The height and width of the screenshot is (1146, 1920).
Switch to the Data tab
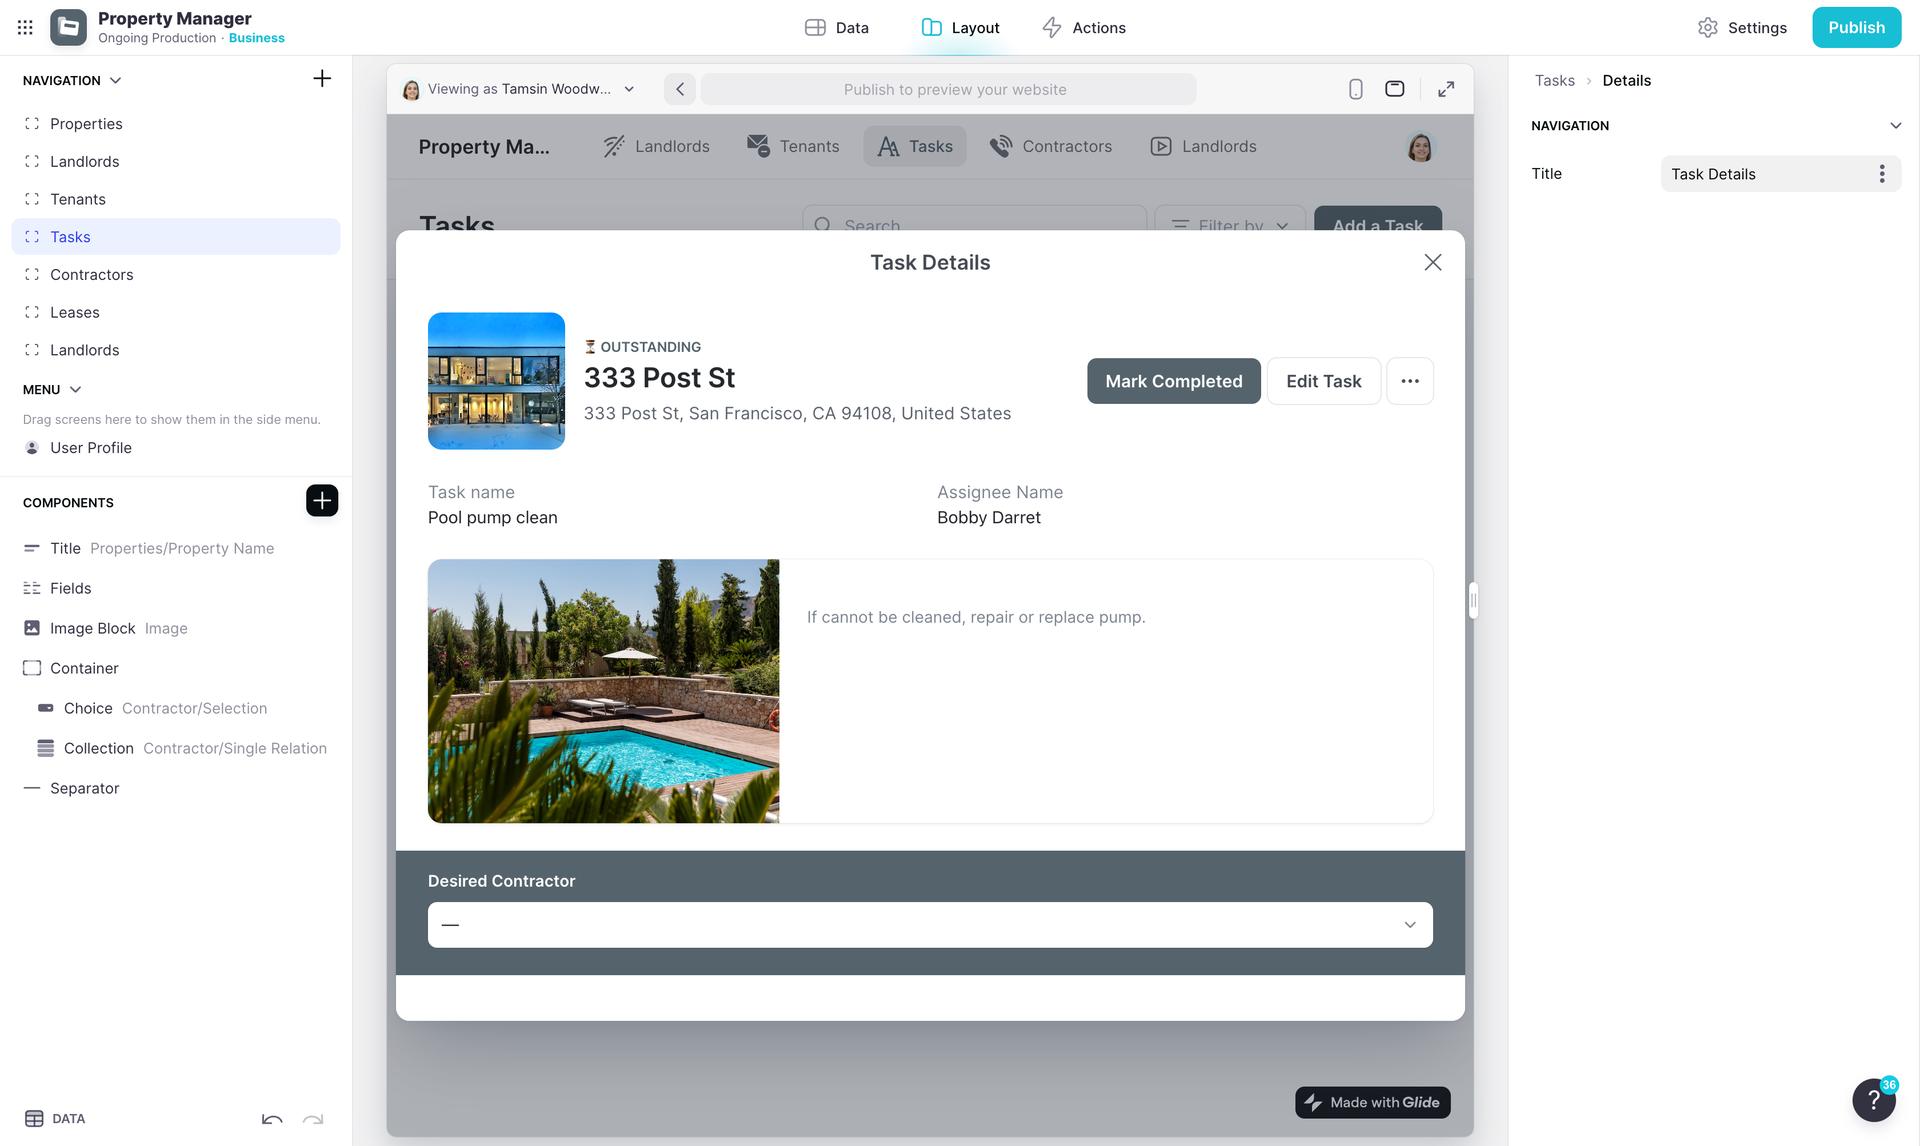tap(837, 28)
